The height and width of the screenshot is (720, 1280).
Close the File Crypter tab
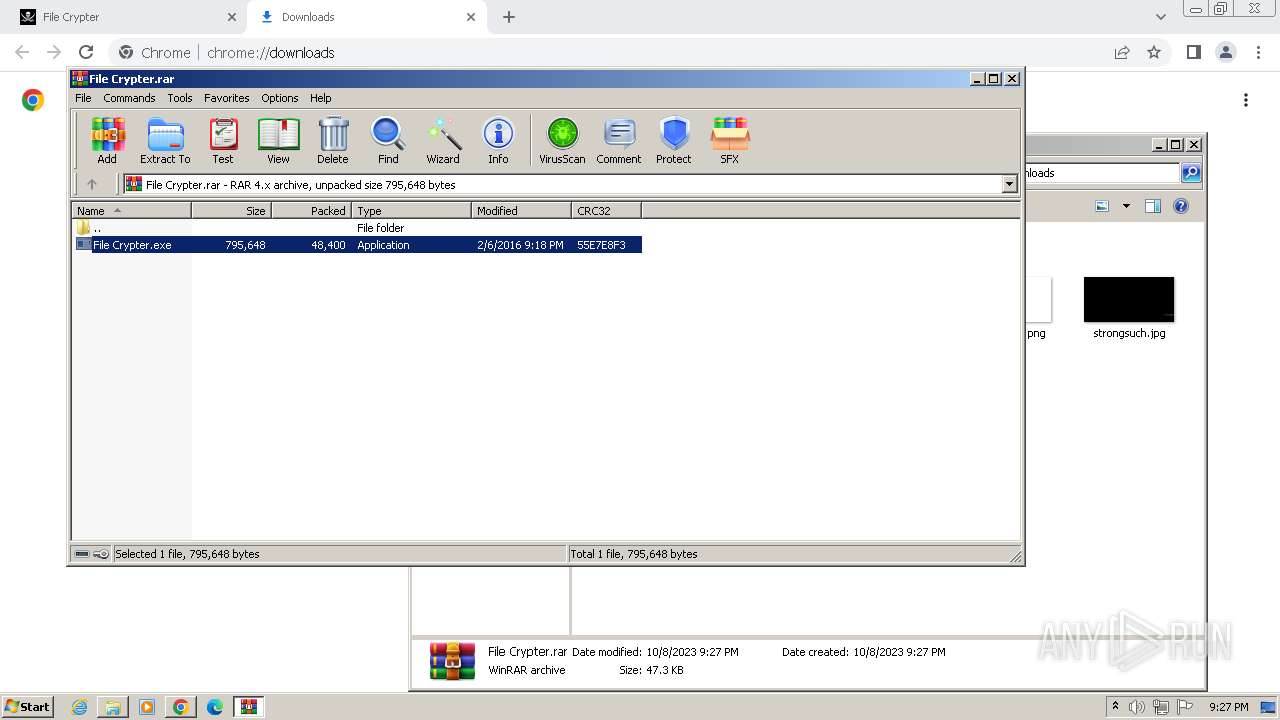click(231, 17)
